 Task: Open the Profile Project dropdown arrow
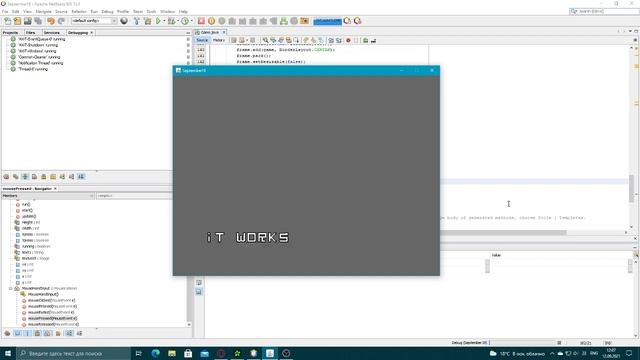191,21
